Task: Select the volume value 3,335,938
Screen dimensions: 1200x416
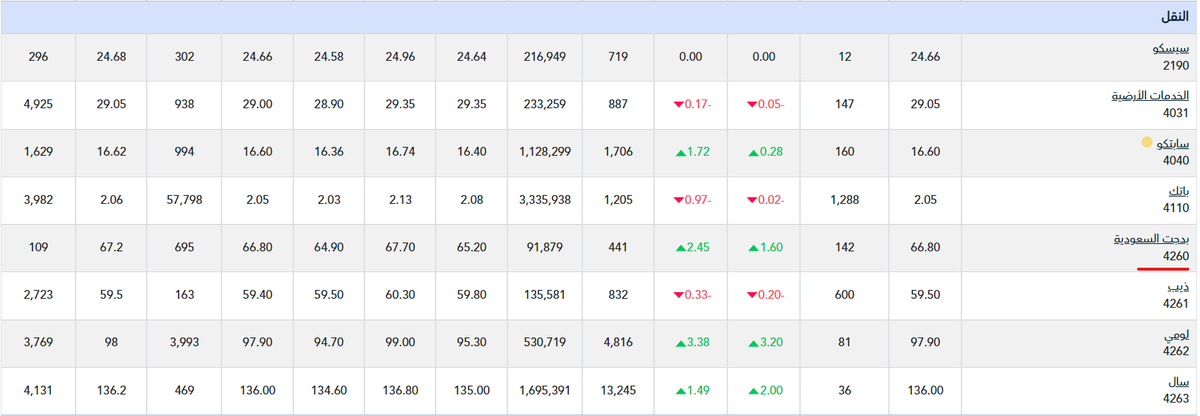Action: coord(544,200)
